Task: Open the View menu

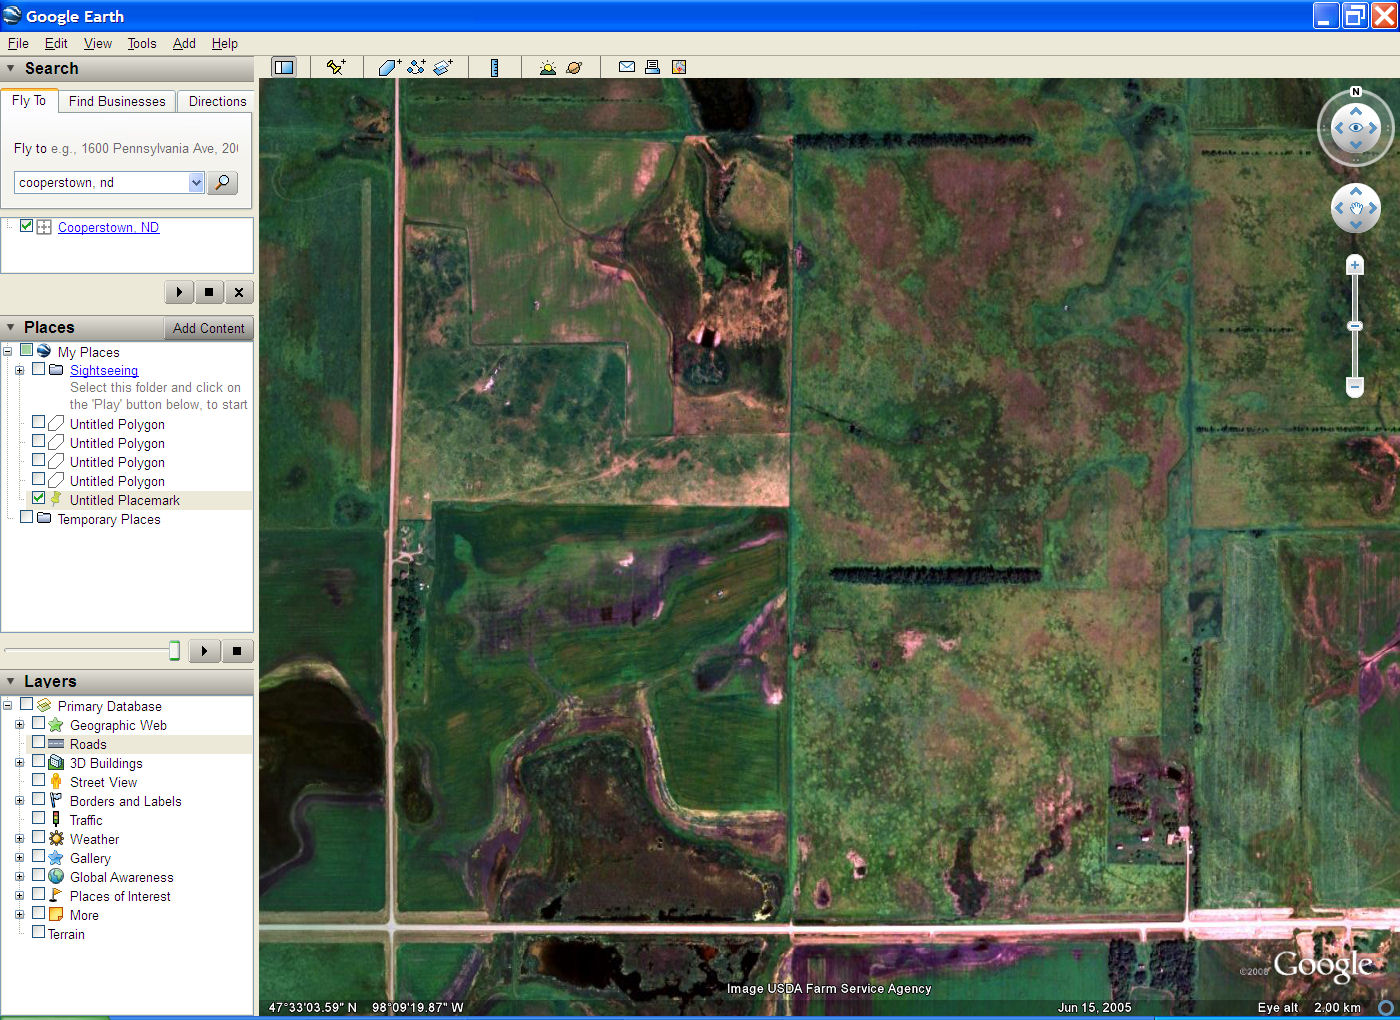Action: [x=98, y=43]
